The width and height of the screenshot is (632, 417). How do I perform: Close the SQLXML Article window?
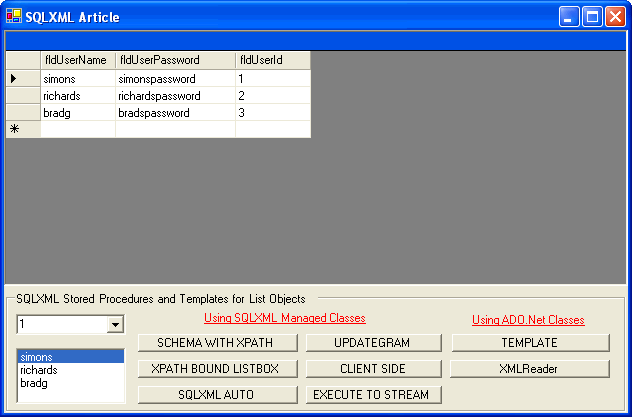pyautogui.click(x=615, y=17)
